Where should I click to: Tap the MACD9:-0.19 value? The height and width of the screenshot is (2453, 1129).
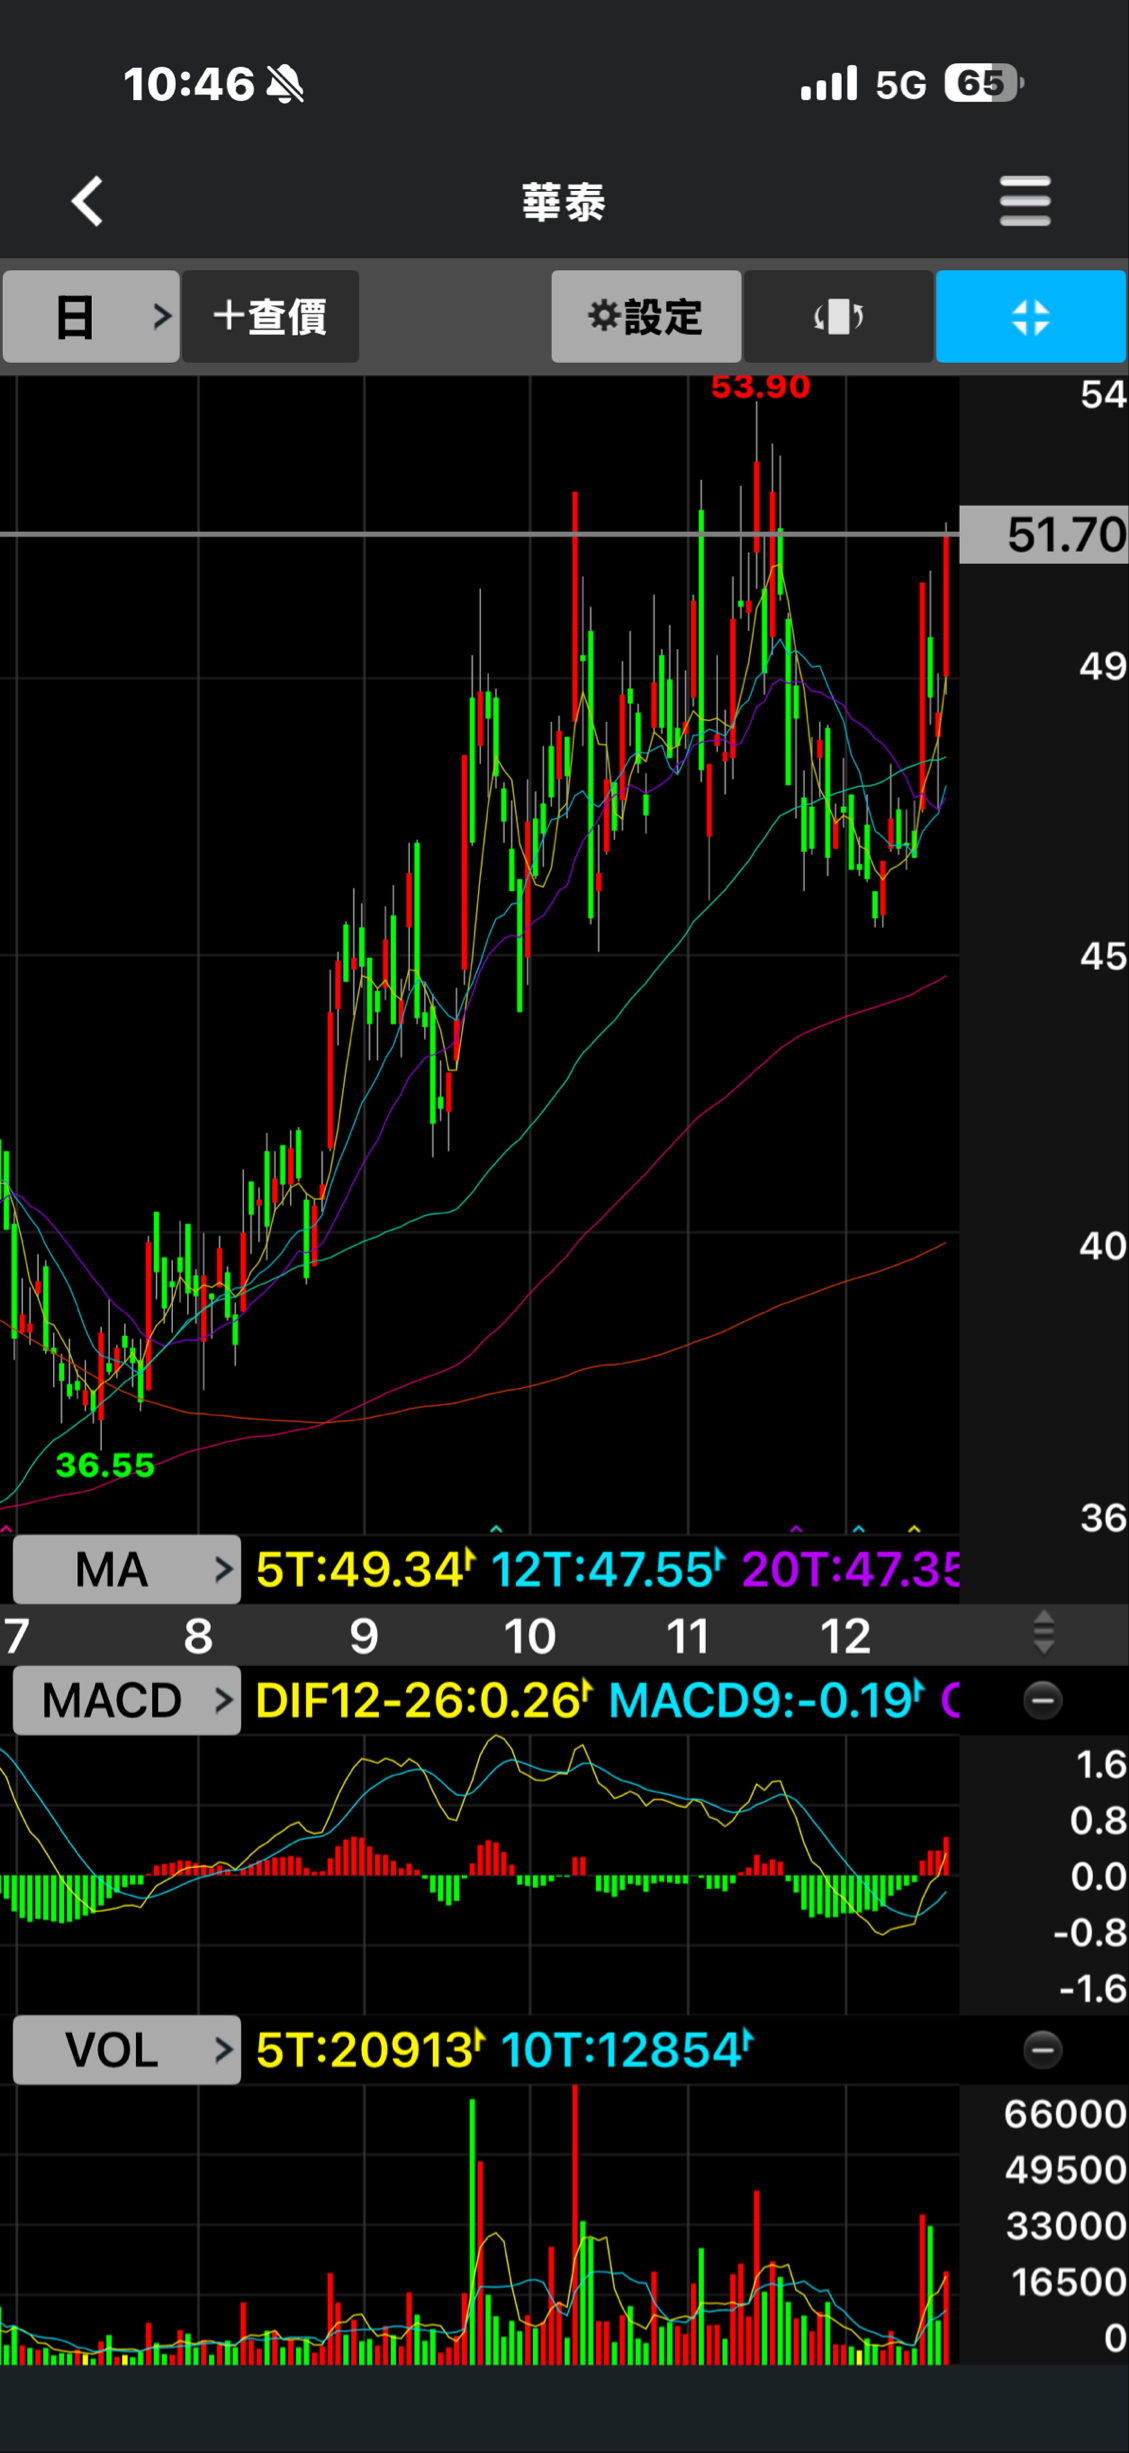click(766, 1700)
